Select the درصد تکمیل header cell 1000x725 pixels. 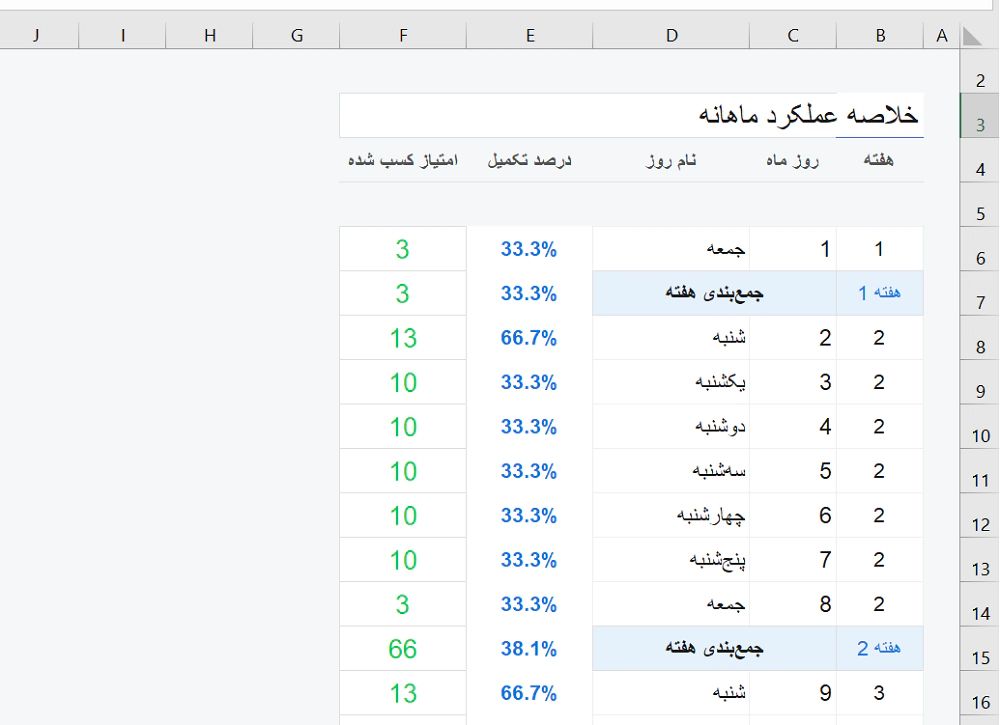529,160
